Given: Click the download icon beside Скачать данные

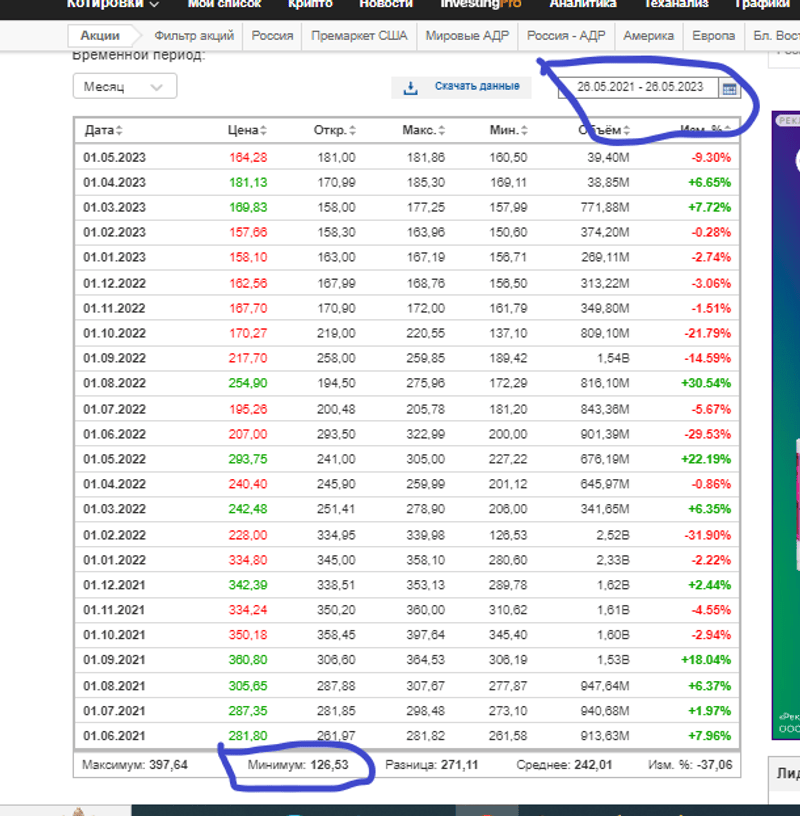Looking at the screenshot, I should click(x=410, y=88).
